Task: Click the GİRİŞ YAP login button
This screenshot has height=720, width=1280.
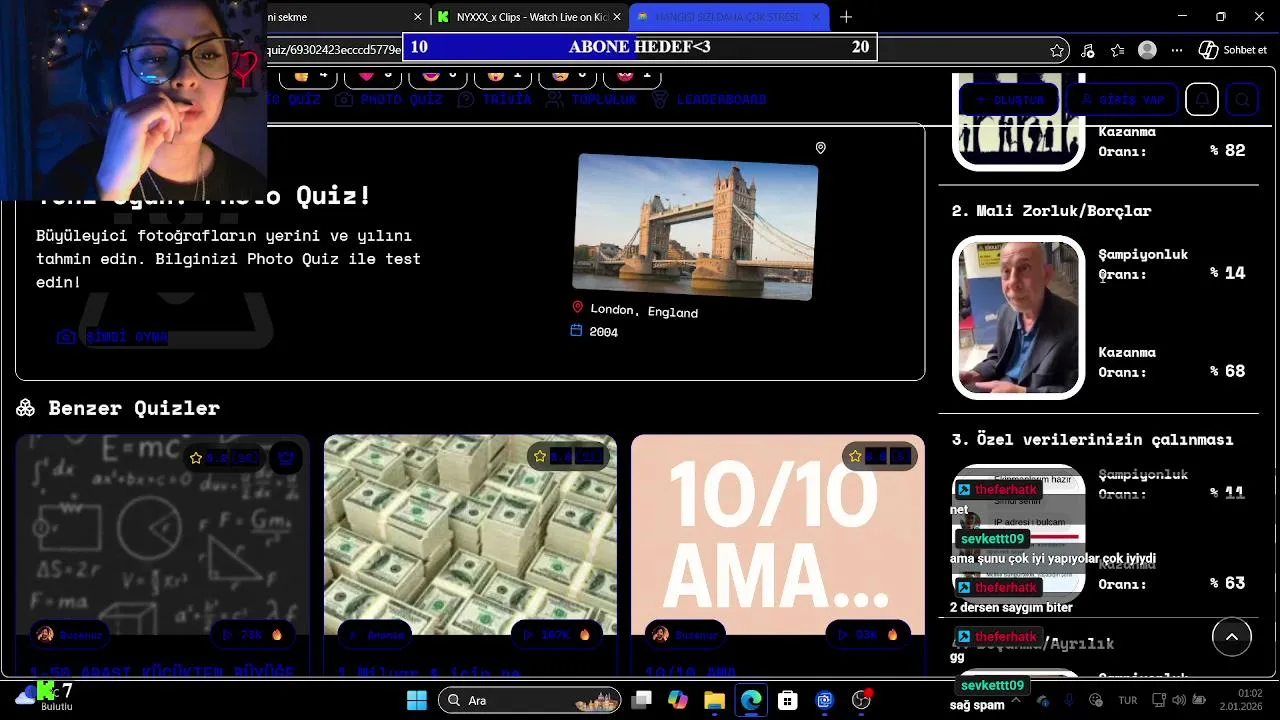Action: (1122, 99)
